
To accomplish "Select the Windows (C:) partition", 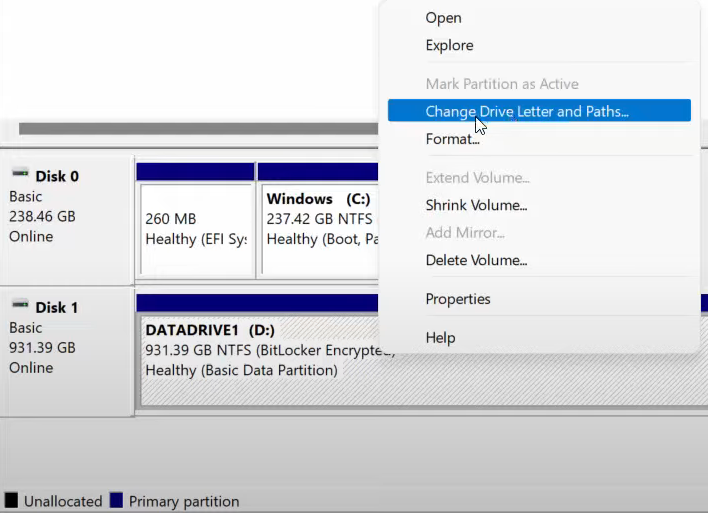I will pos(318,228).
